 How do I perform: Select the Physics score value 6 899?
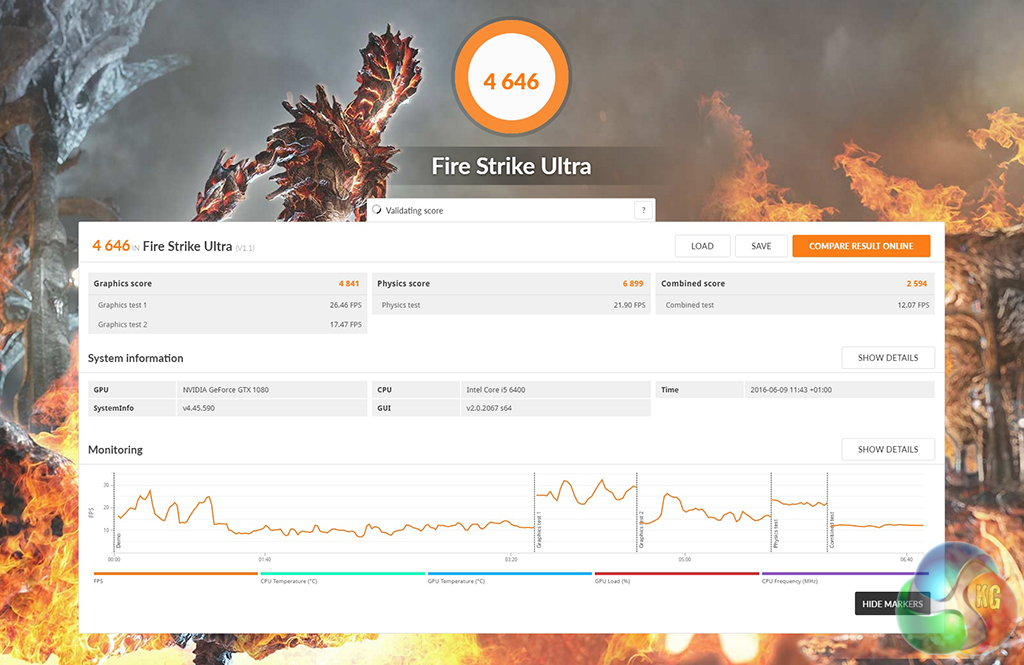pos(633,284)
